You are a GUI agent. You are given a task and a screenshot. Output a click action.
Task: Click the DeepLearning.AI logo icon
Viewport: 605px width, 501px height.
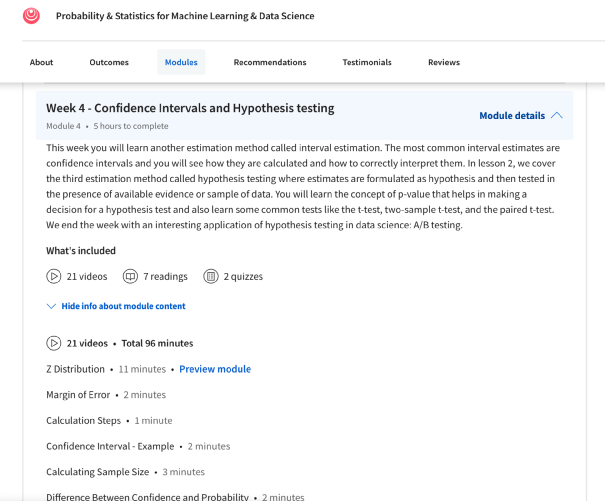click(32, 16)
